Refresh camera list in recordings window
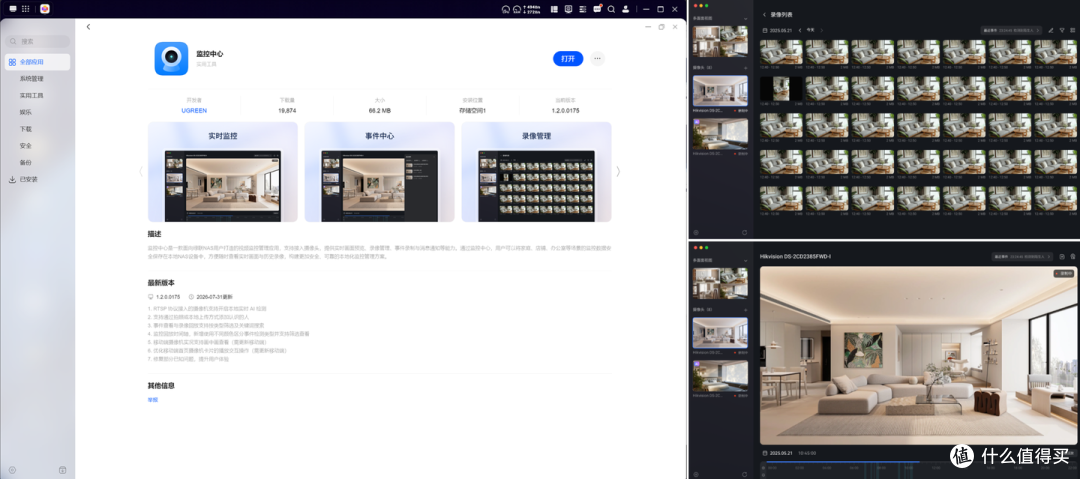The width and height of the screenshot is (1080, 479). [745, 232]
